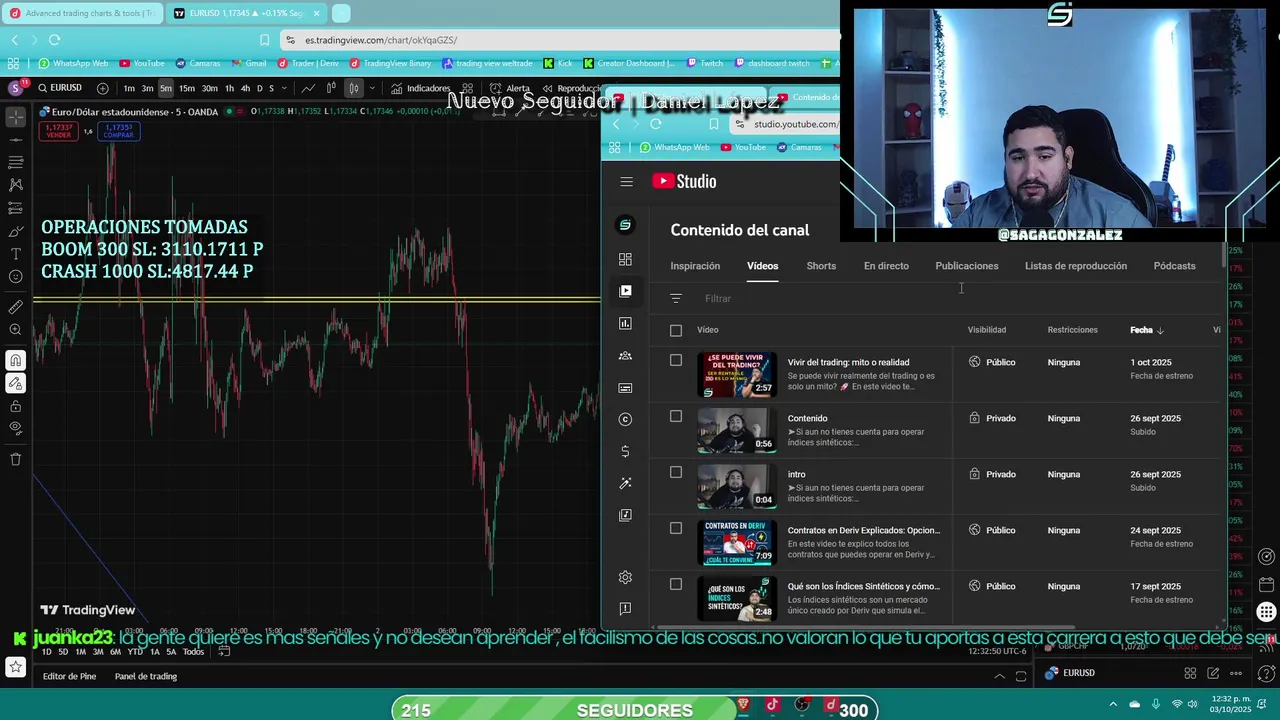1280x720 pixels.
Task: Open the emoji icons tool
Action: click(x=15, y=277)
